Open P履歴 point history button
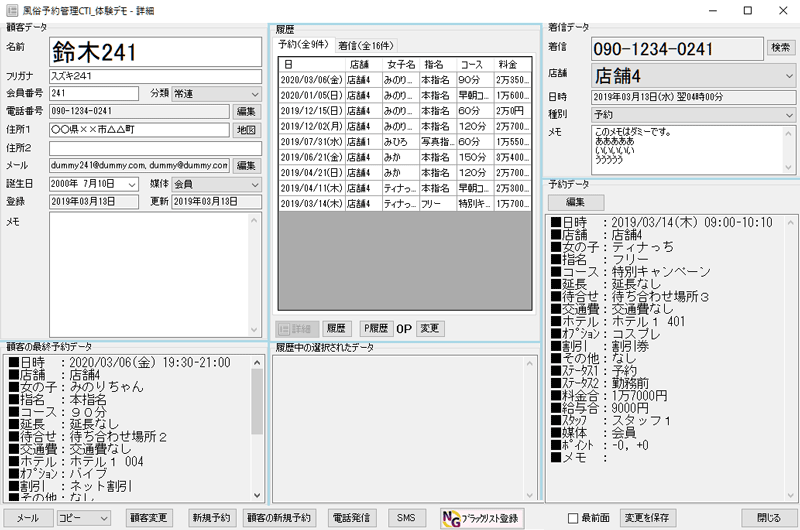This screenshot has width=800, height=530. (x=376, y=328)
